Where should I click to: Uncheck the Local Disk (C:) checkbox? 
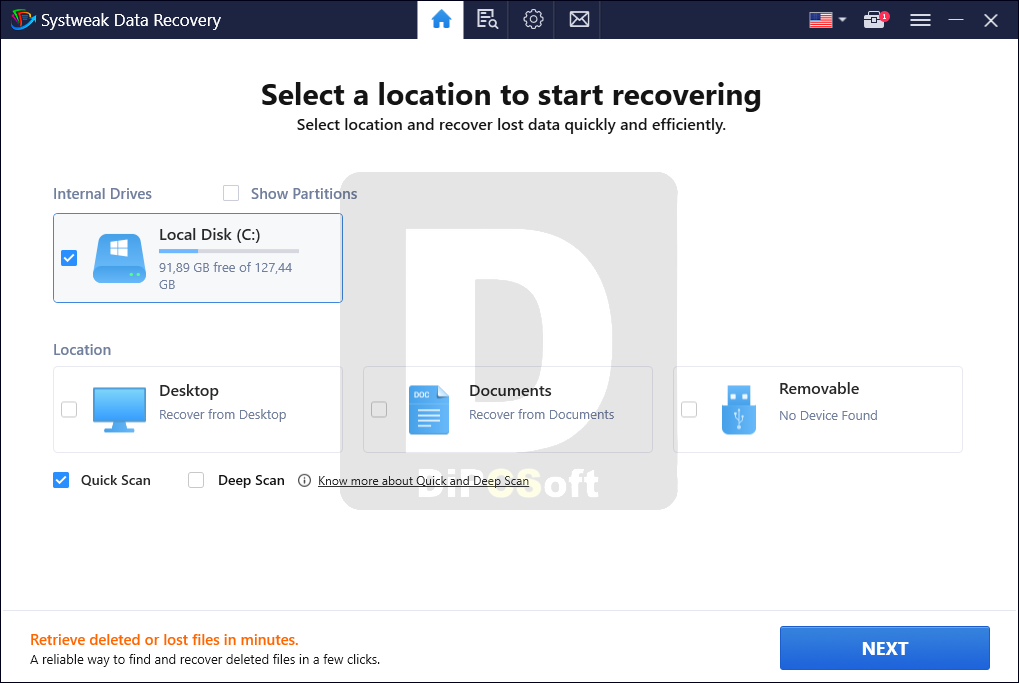[x=69, y=258]
